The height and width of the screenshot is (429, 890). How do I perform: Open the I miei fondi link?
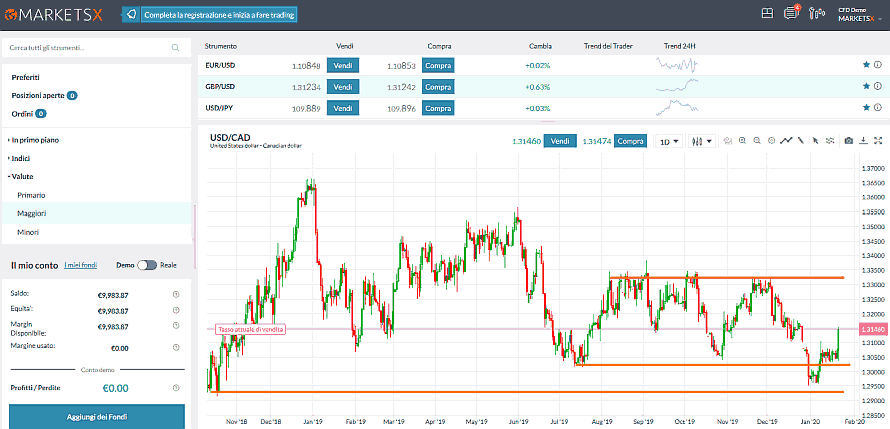[x=81, y=265]
